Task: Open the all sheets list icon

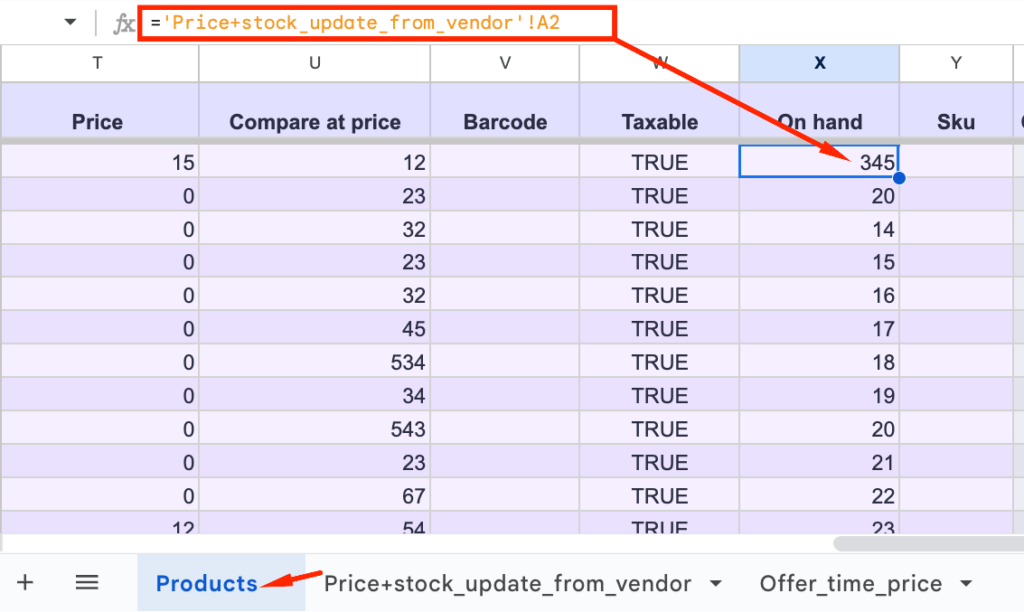Action: pos(87,583)
